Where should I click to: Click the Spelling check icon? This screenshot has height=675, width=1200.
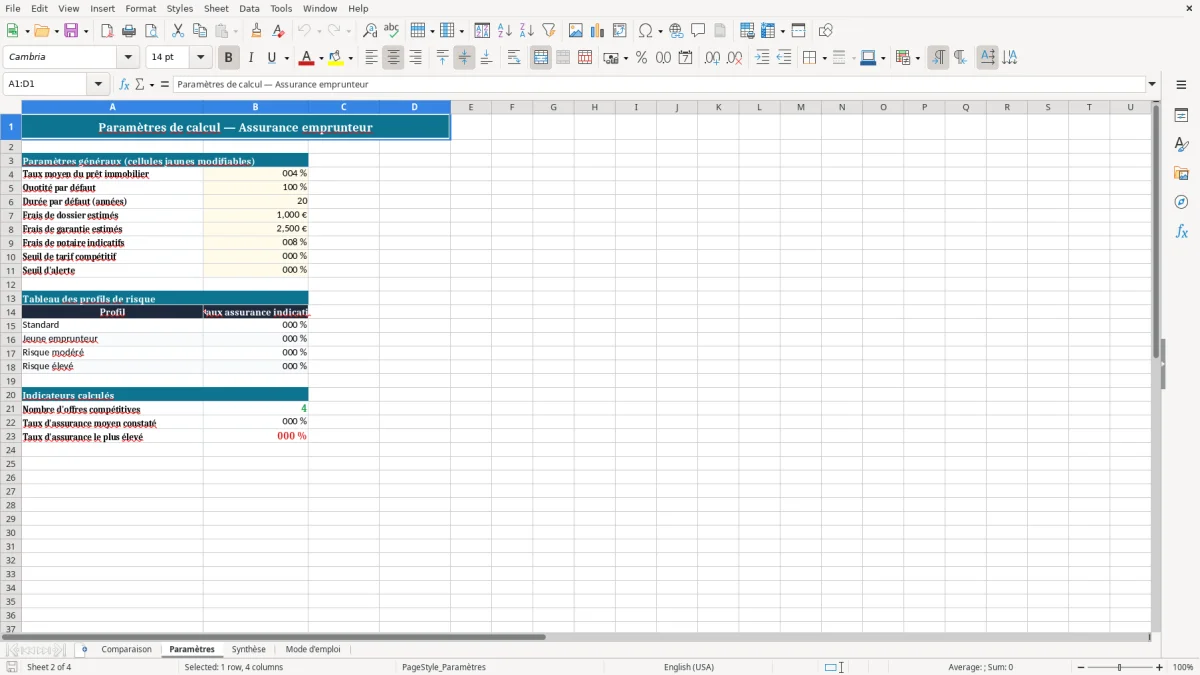click(392, 31)
